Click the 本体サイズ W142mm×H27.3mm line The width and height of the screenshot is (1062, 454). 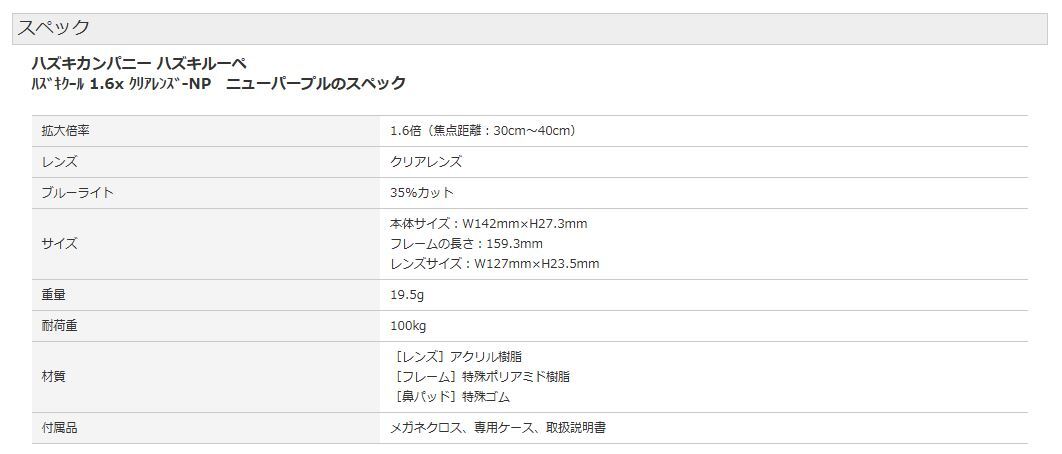(488, 224)
